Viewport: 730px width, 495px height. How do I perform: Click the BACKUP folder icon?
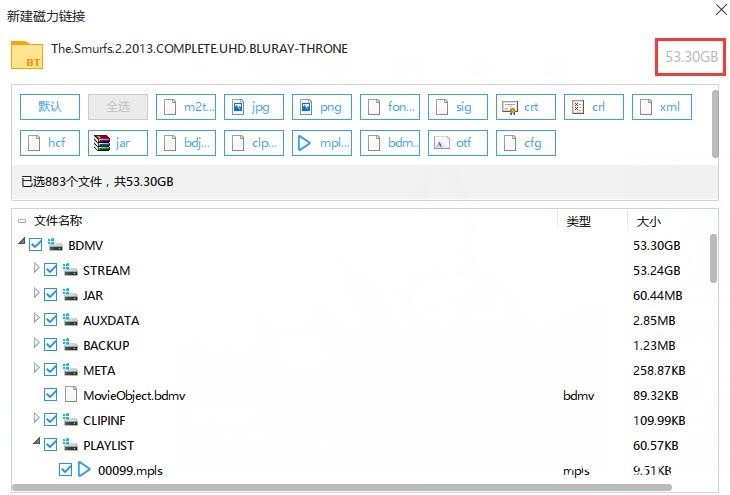click(x=70, y=345)
